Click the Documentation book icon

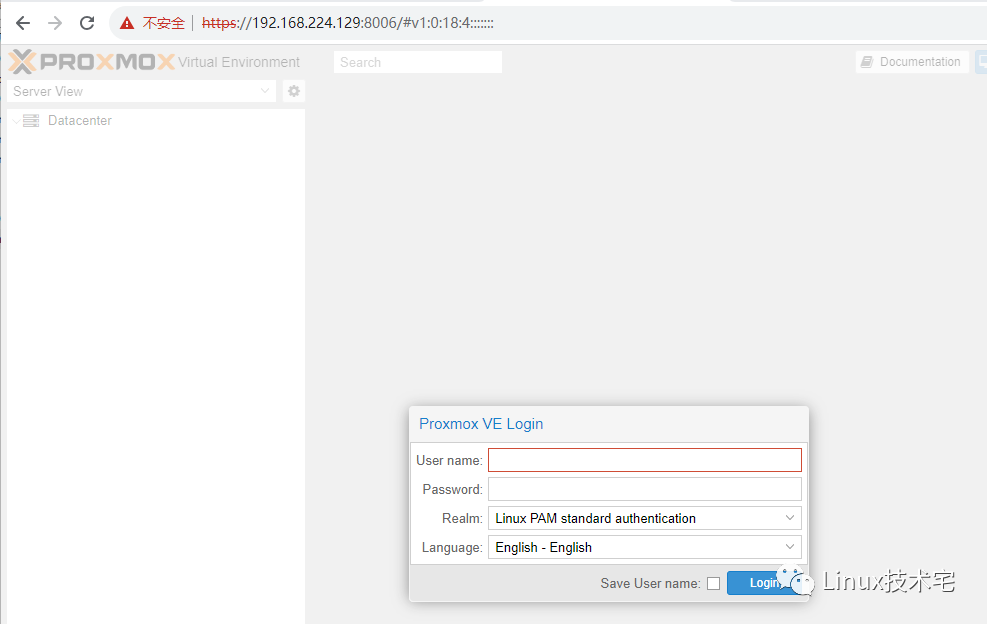point(867,62)
